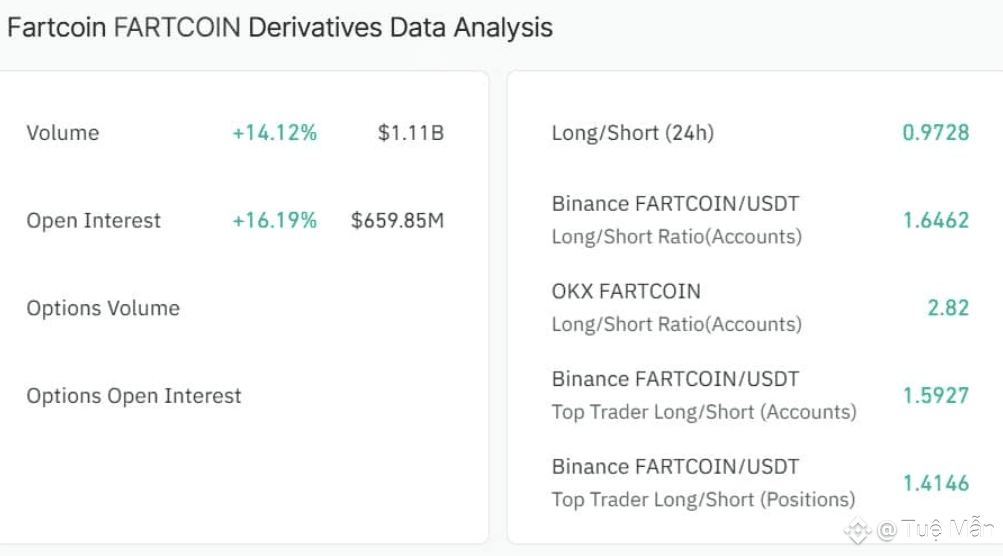Click the +16.19% open interest change

(274, 221)
